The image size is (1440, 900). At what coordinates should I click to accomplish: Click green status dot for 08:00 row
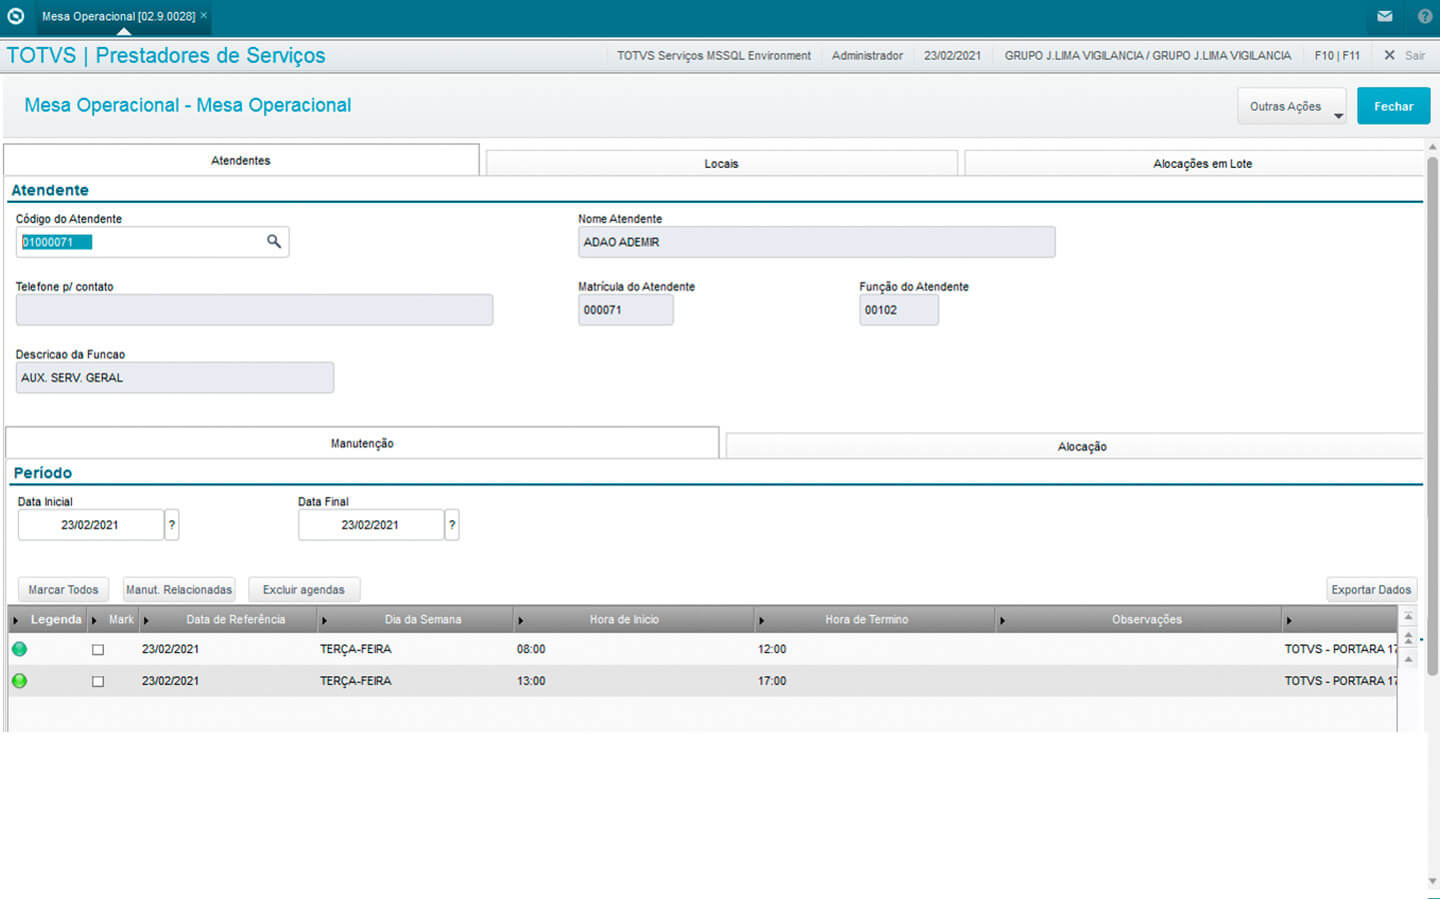(x=19, y=649)
